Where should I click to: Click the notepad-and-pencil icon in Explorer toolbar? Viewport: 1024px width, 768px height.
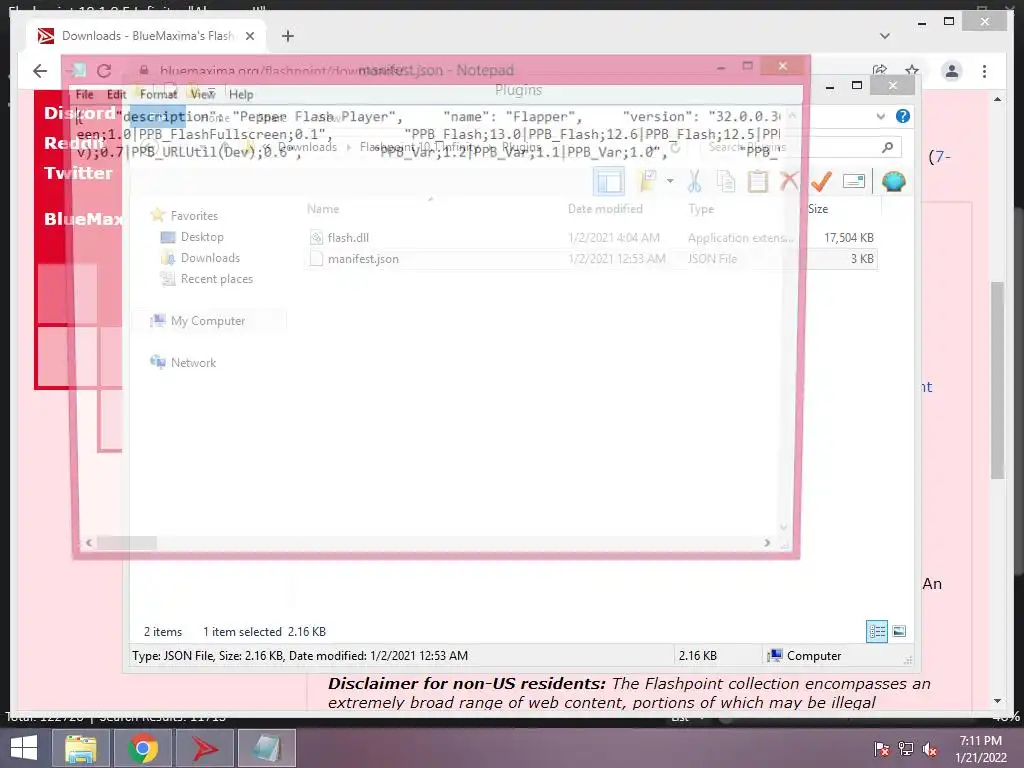pos(648,181)
